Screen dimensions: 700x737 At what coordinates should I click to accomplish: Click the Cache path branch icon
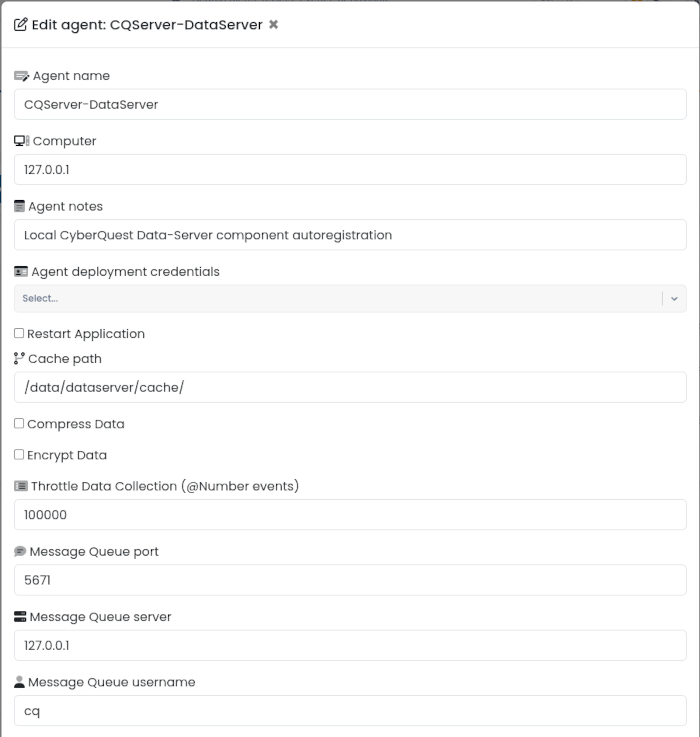click(x=19, y=359)
